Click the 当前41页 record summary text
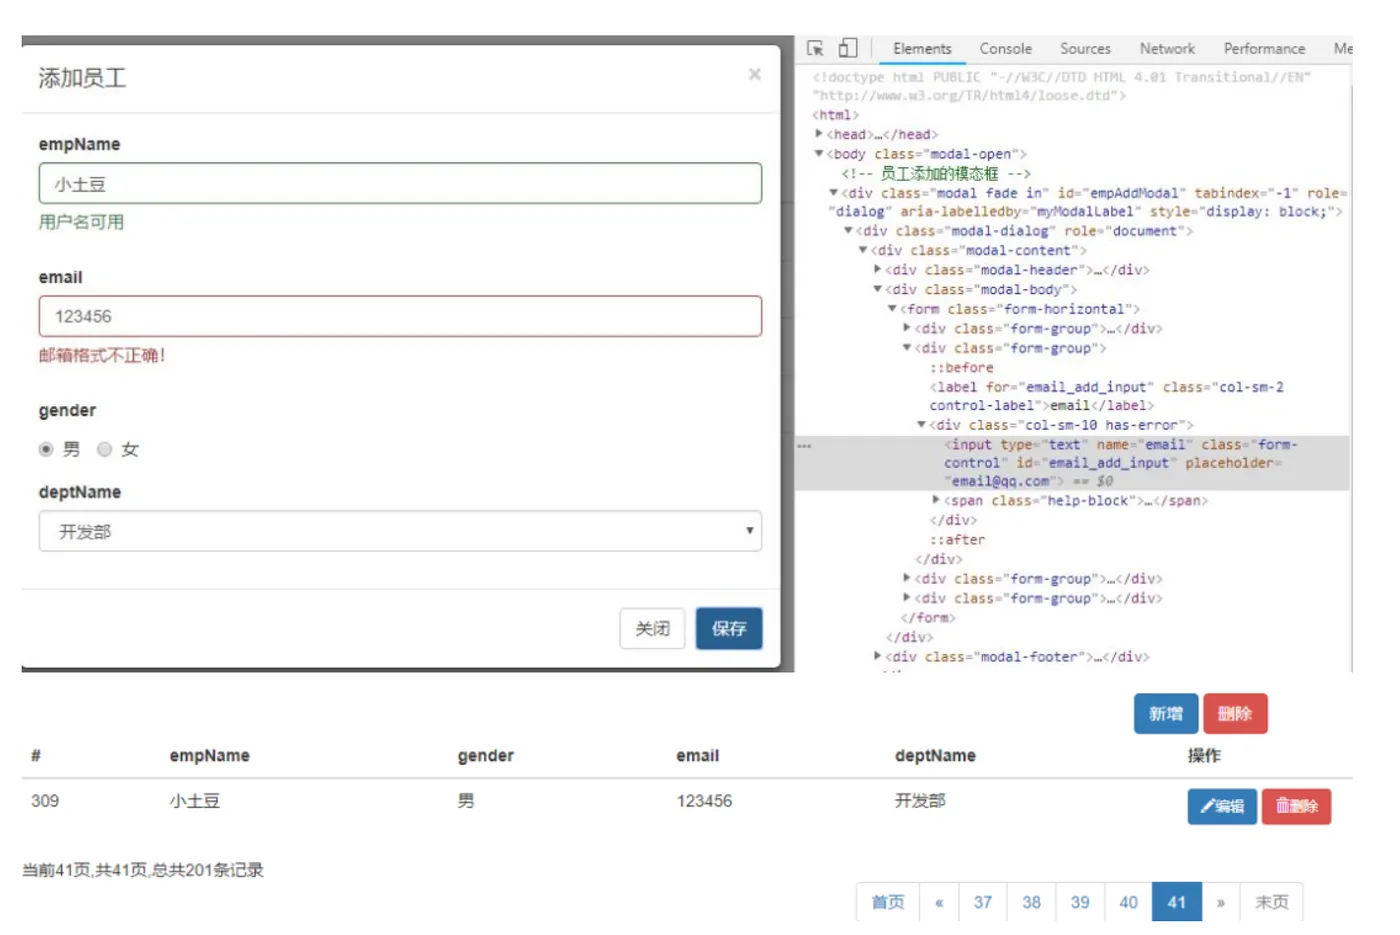 pos(143,870)
